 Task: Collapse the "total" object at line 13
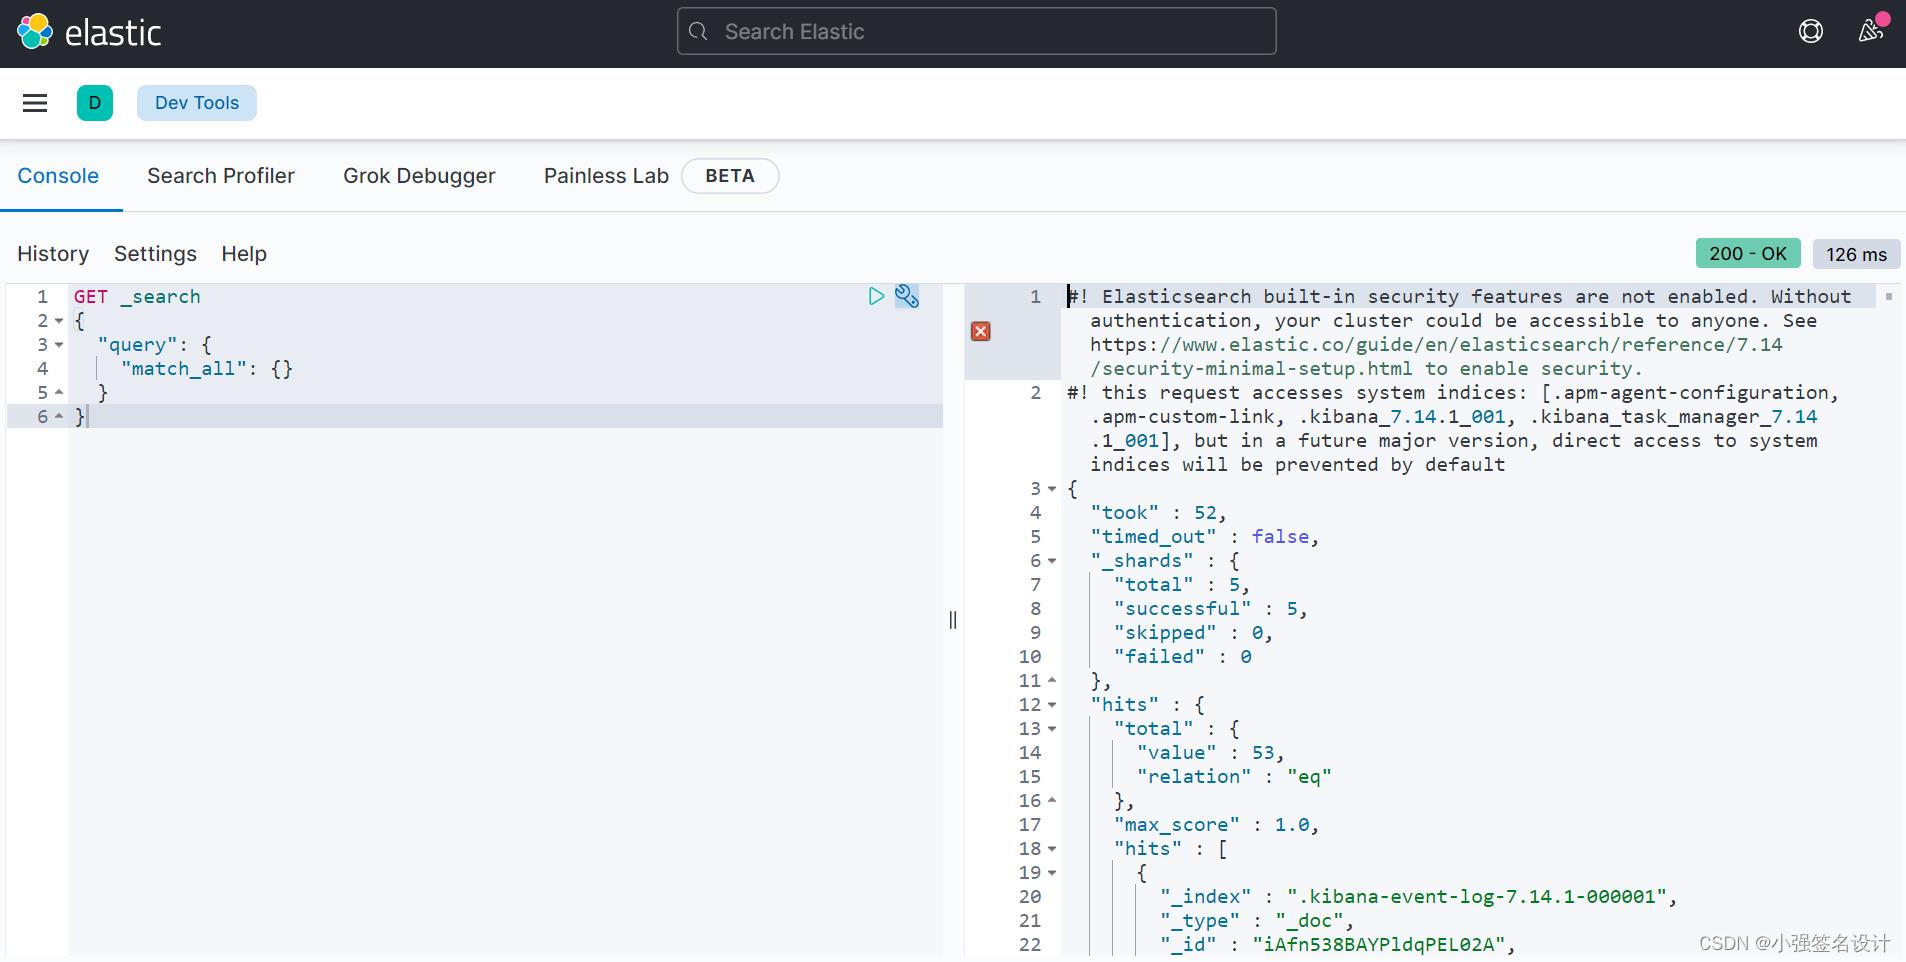(x=1052, y=729)
